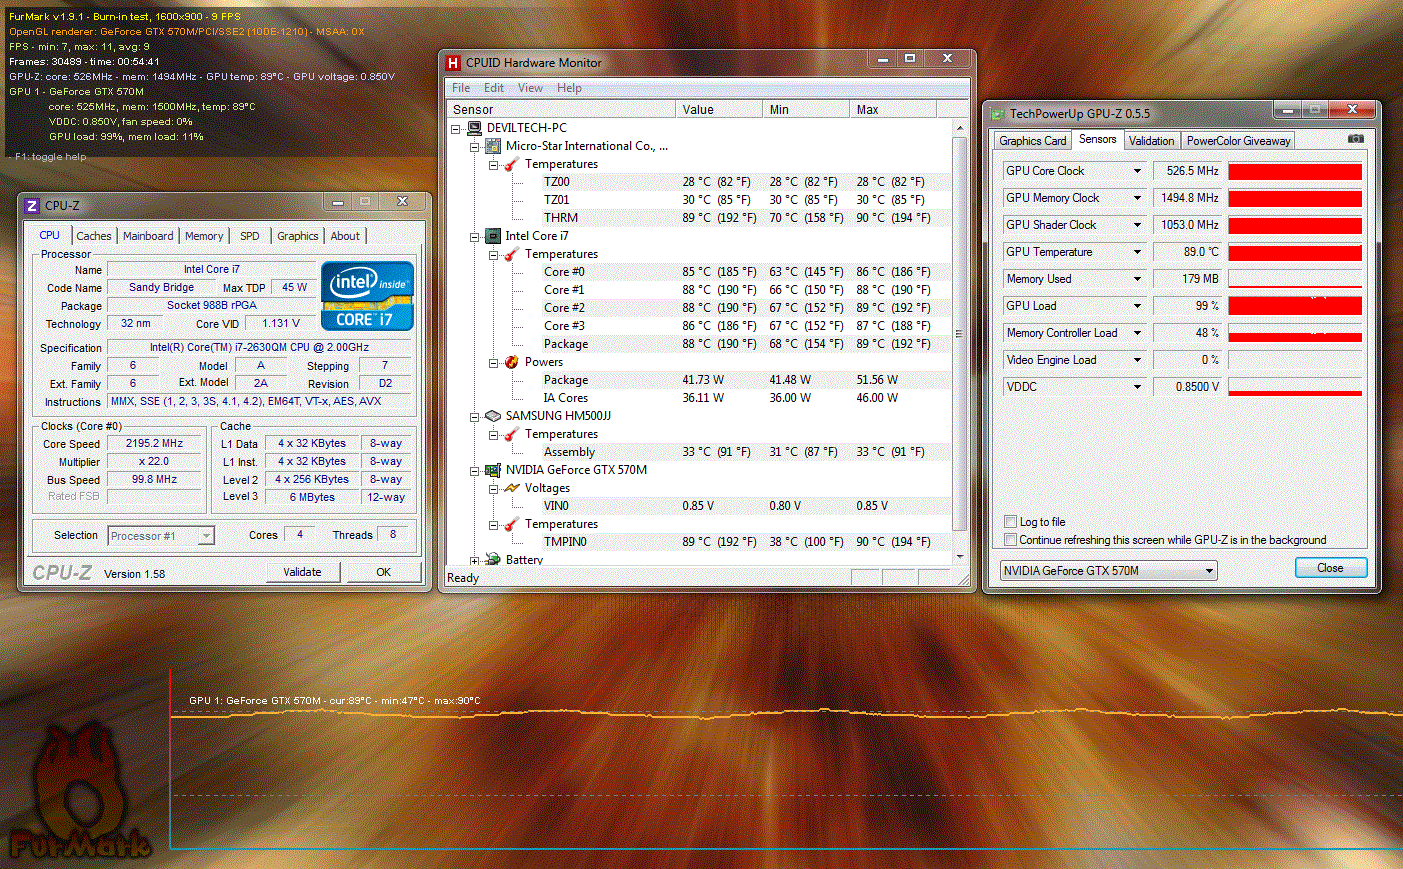Enable the Log to file checkbox

pos(1010,522)
